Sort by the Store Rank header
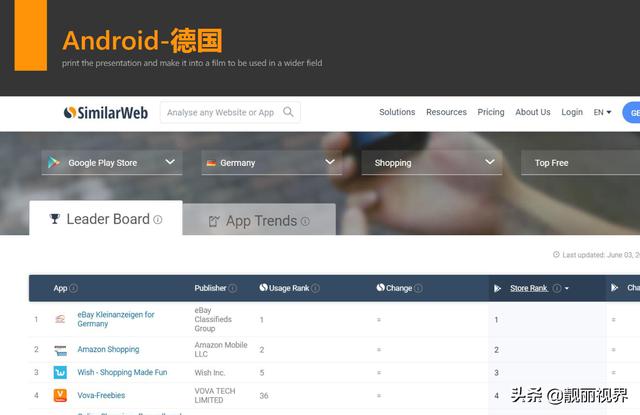640x415 pixels. click(529, 288)
